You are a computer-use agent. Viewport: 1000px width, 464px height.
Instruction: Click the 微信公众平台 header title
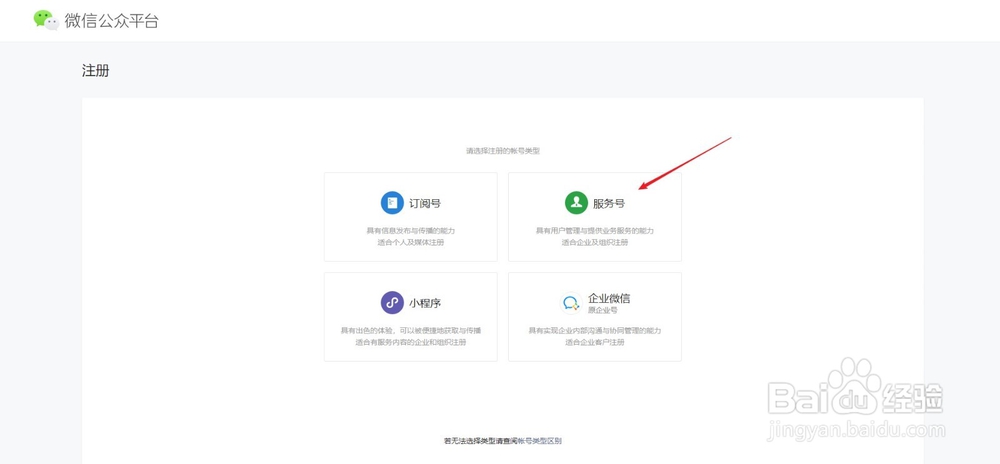[x=112, y=20]
